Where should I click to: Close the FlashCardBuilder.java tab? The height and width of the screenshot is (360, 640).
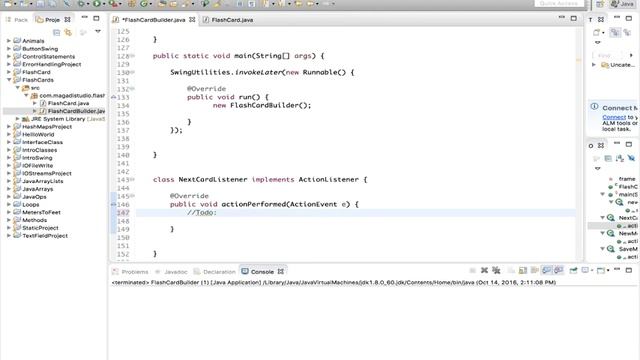tap(192, 20)
